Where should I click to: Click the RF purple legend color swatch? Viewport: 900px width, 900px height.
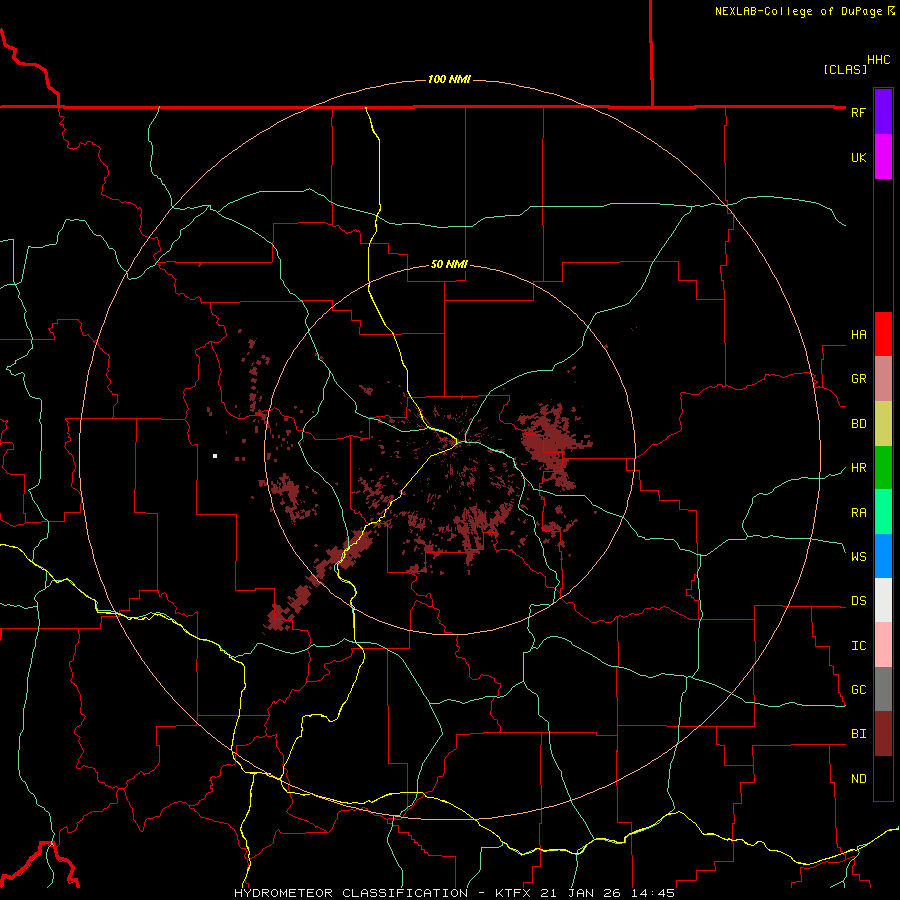(x=883, y=112)
